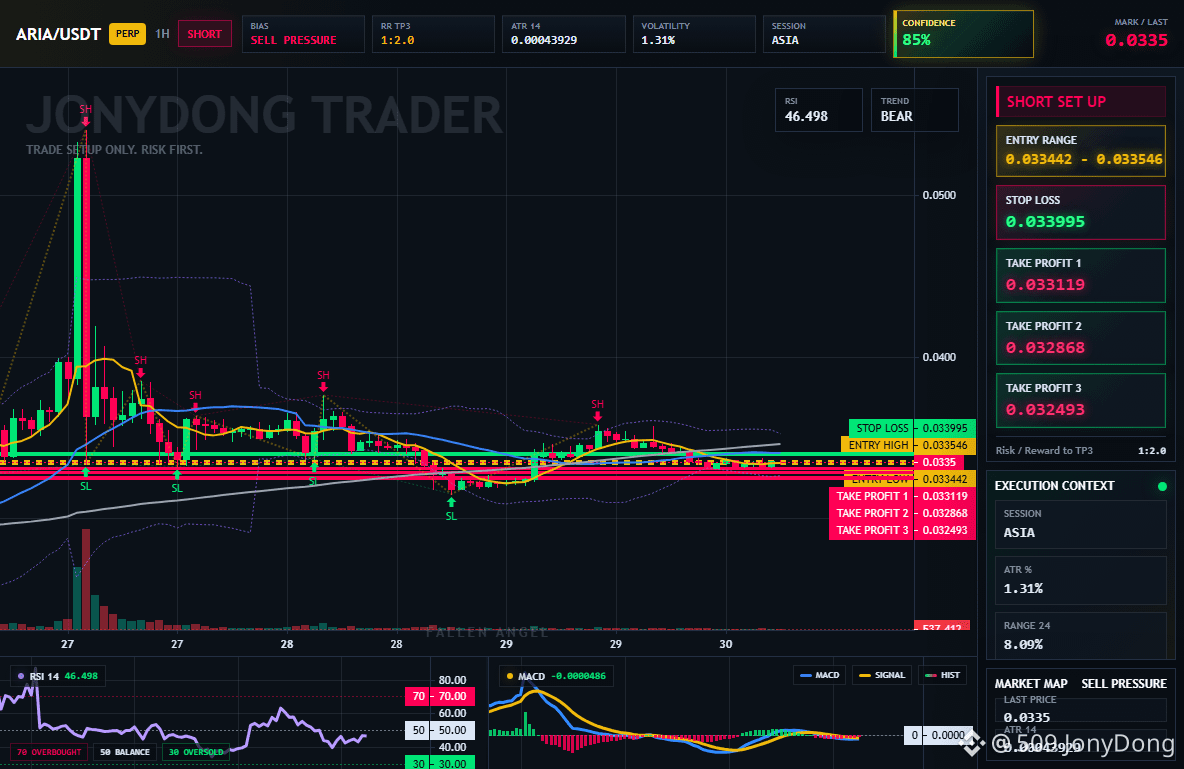The height and width of the screenshot is (769, 1184).
Task: Click the green 30.00 RSI level tag
Action: pyautogui.click(x=440, y=762)
